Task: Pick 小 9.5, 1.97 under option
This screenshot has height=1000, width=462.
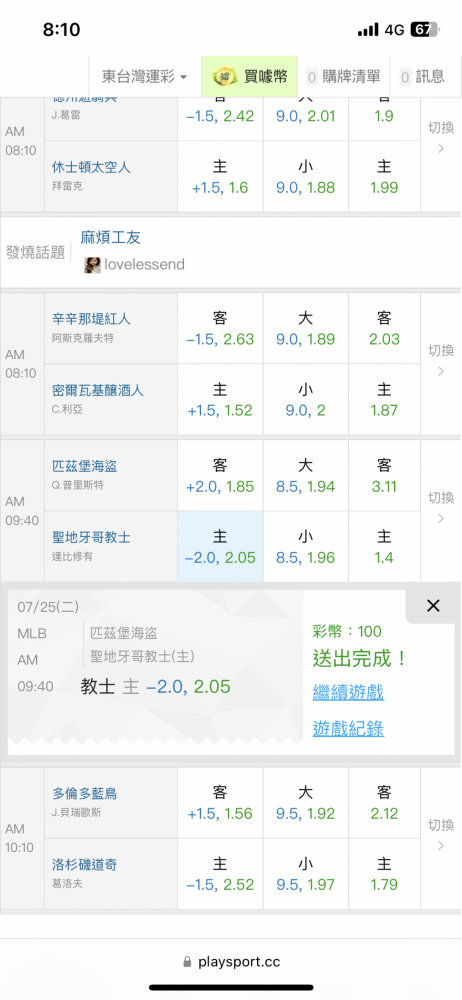Action: [x=306, y=874]
